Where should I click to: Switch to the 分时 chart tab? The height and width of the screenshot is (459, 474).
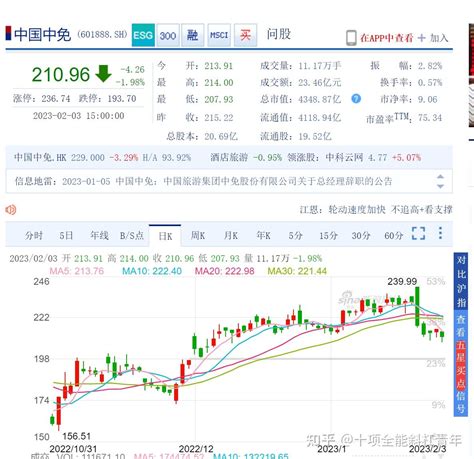click(x=34, y=236)
